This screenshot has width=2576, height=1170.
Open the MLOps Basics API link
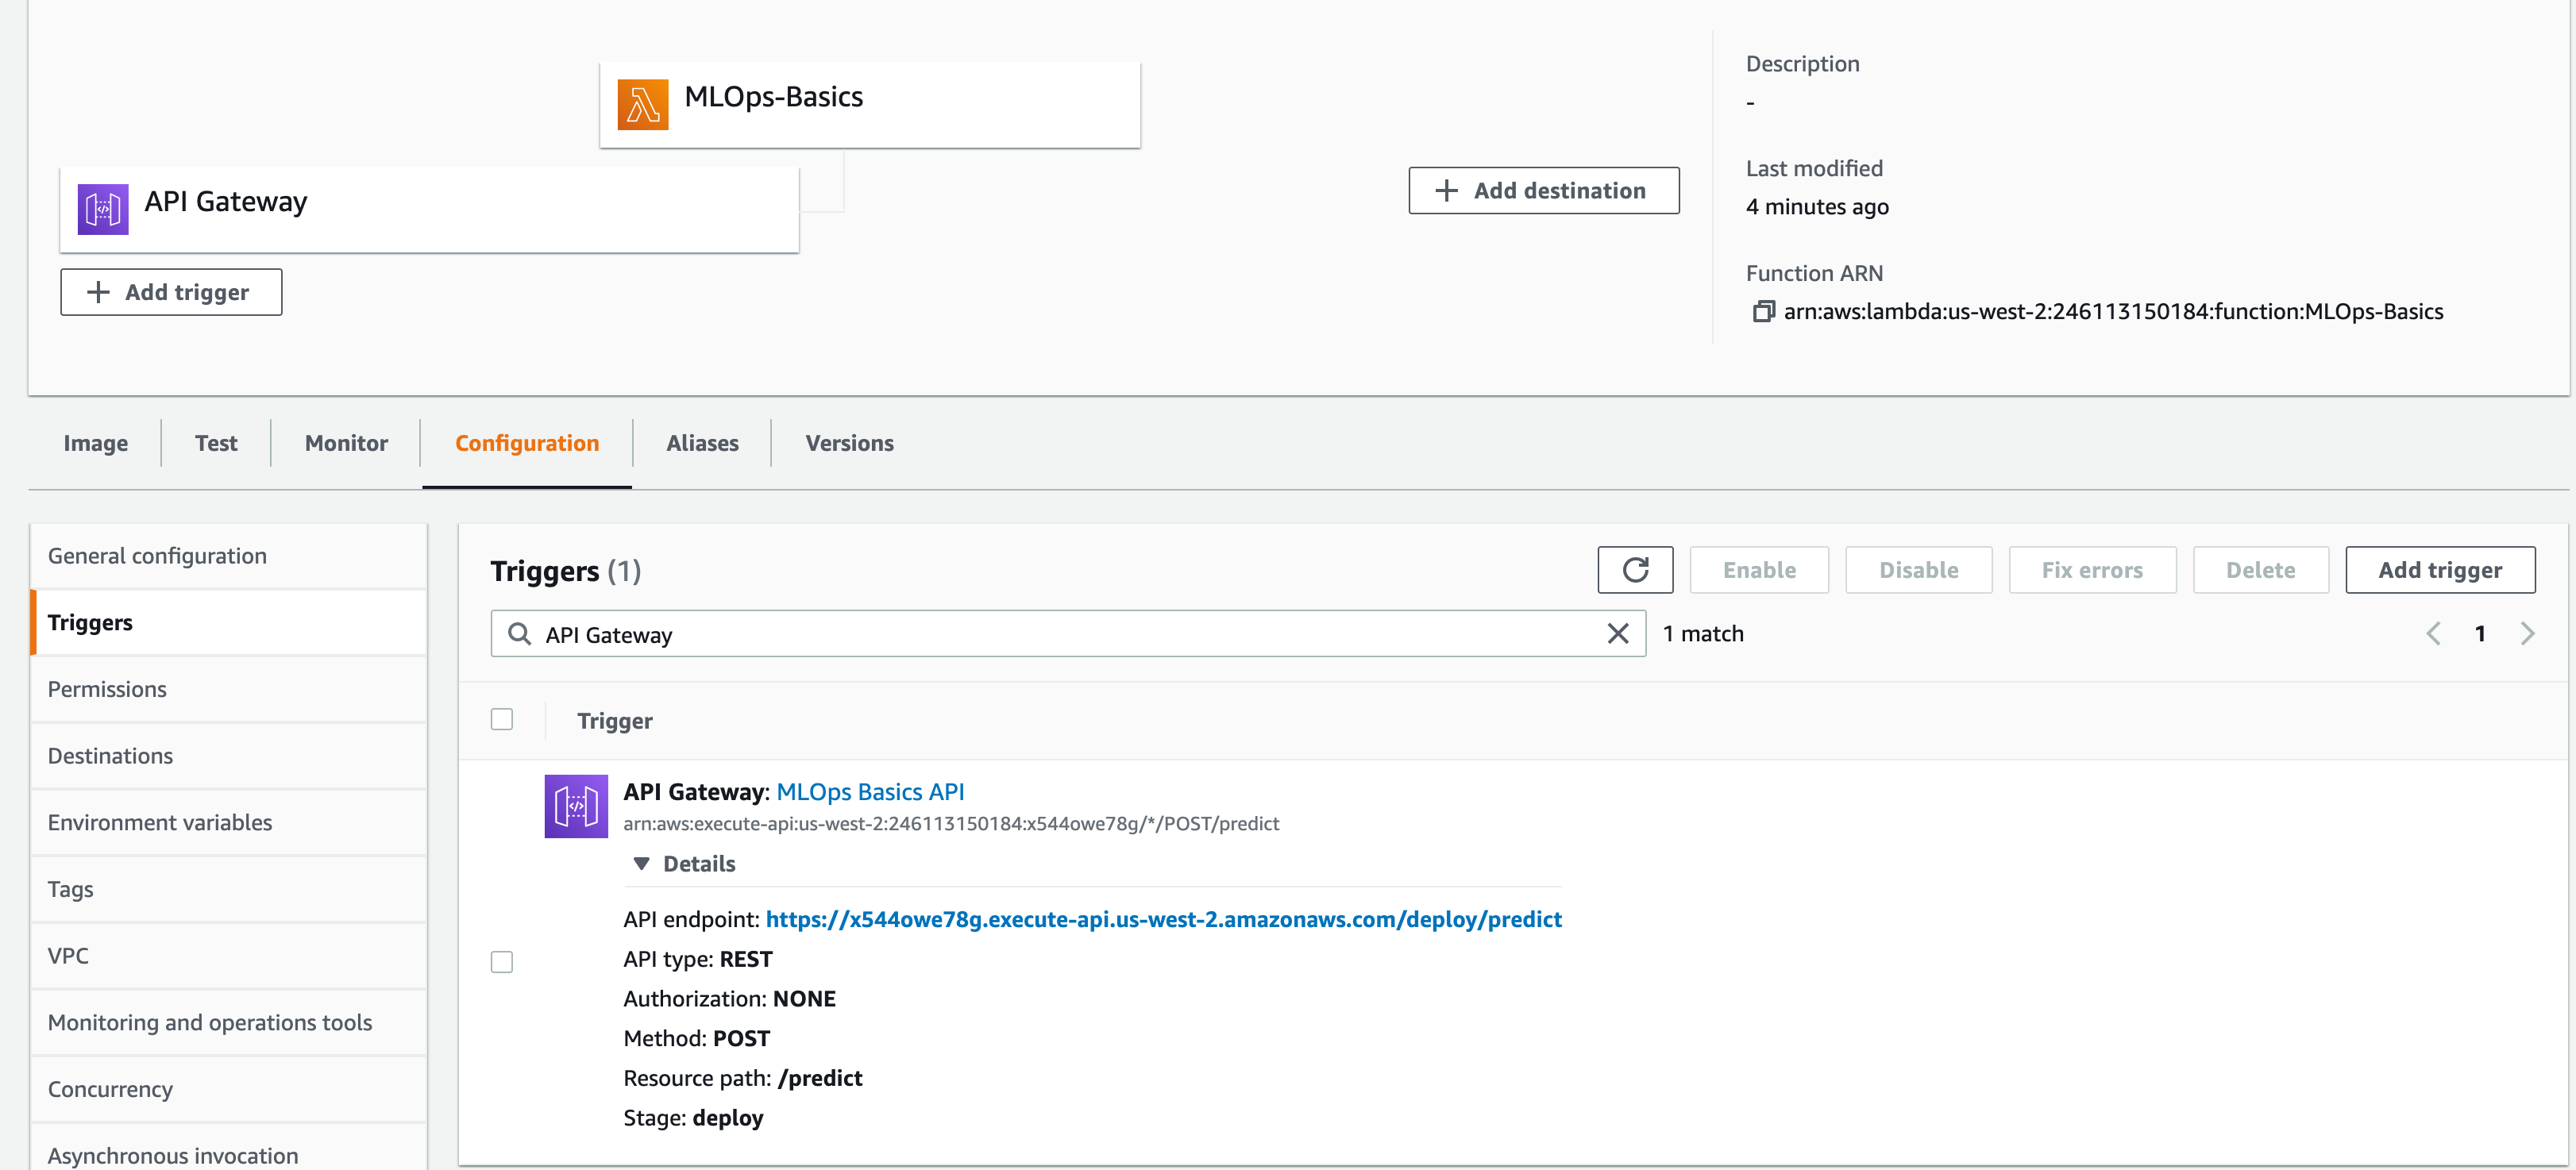(x=870, y=792)
